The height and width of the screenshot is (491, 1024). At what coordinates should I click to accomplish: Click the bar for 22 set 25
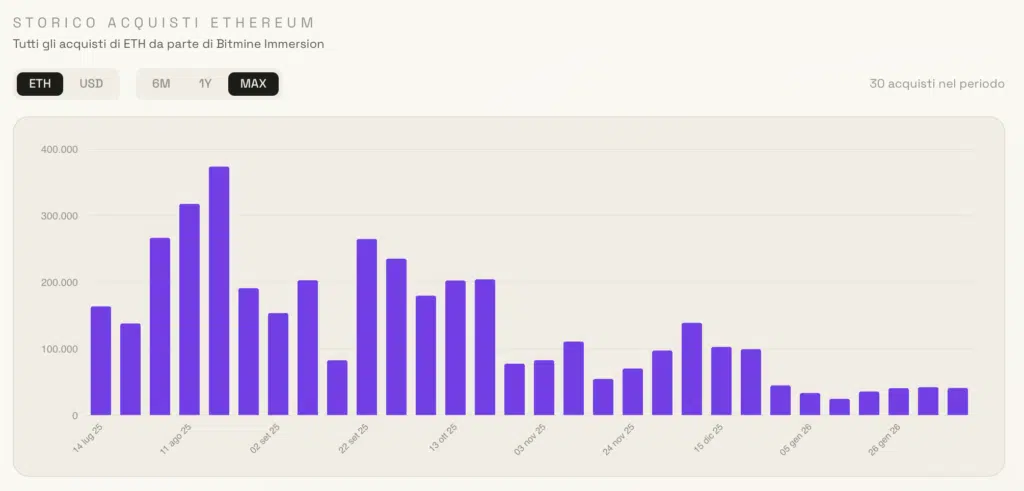click(x=367, y=327)
